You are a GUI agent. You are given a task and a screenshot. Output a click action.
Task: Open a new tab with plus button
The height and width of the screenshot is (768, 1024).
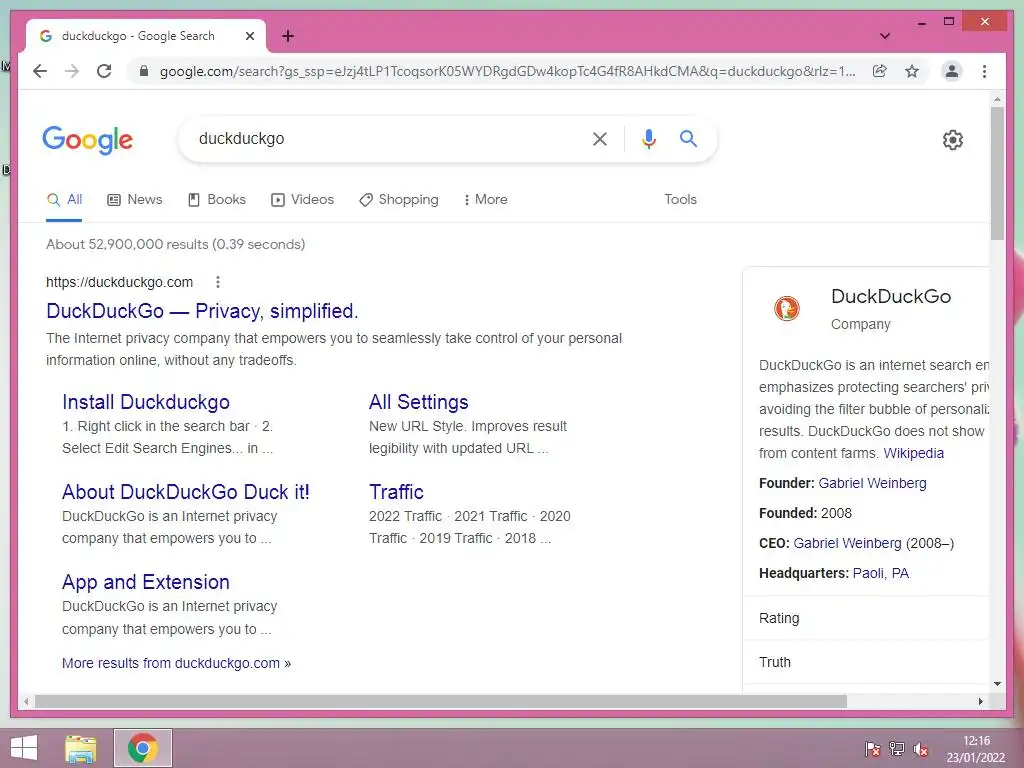[x=288, y=36]
